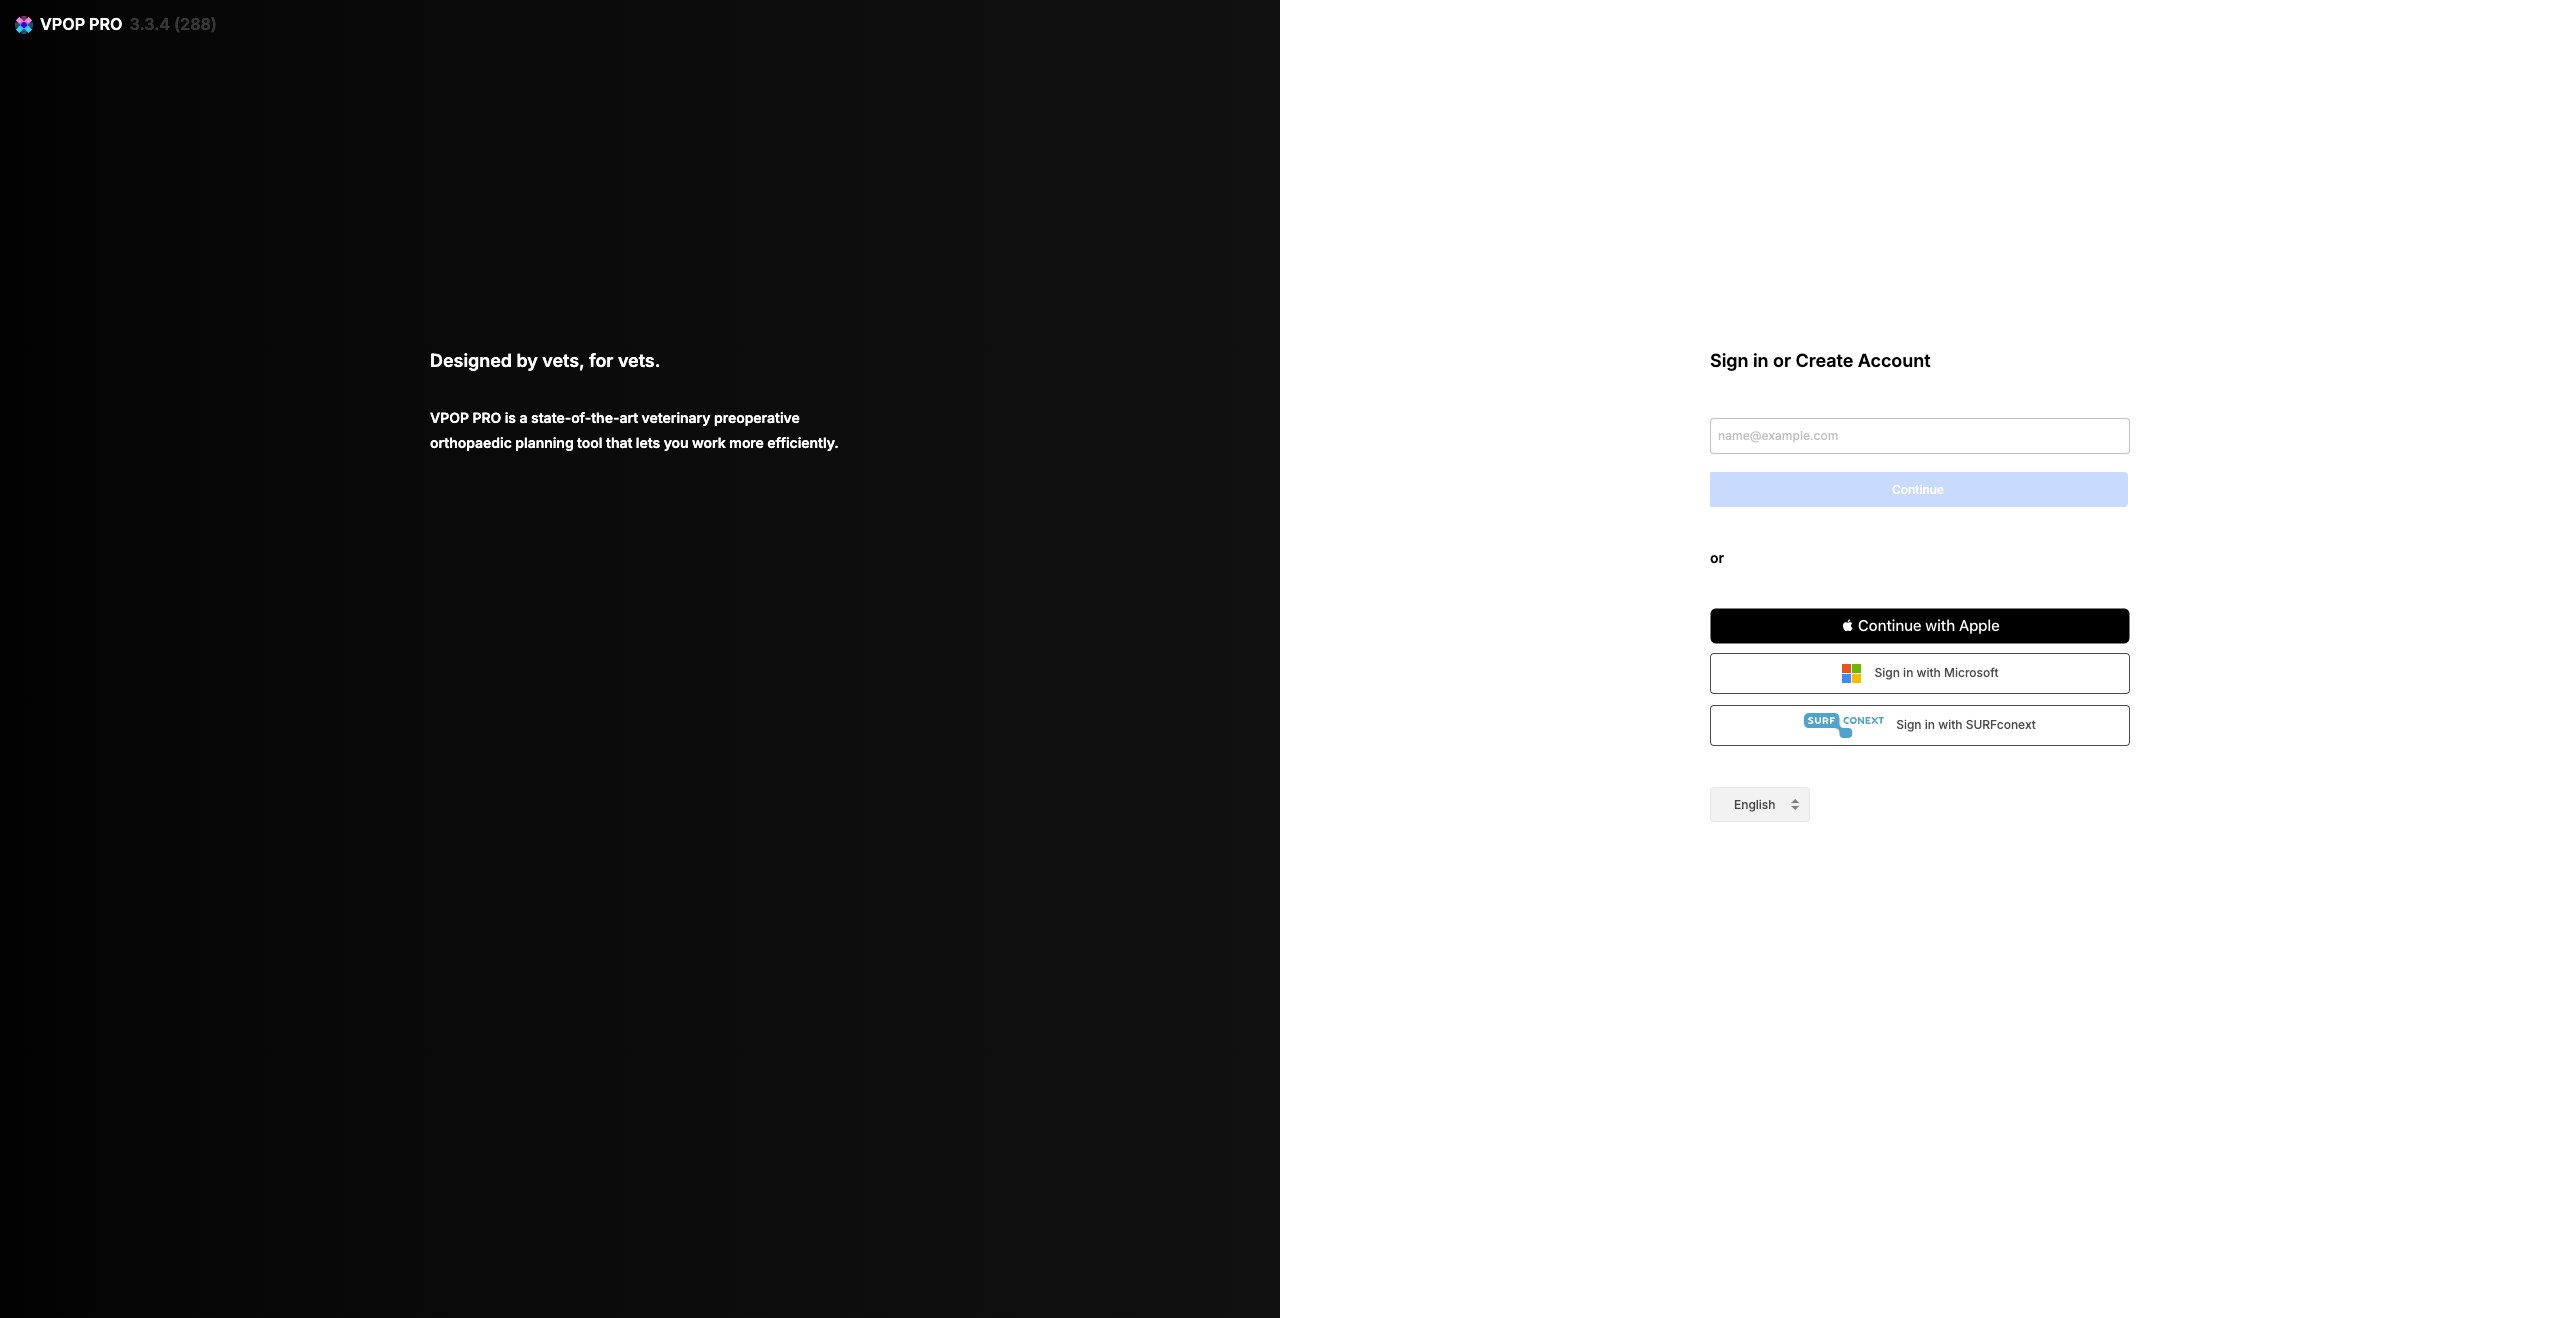Click the version number 3.3.4 (288)
This screenshot has height=1318, width=2560.
coord(172,24)
